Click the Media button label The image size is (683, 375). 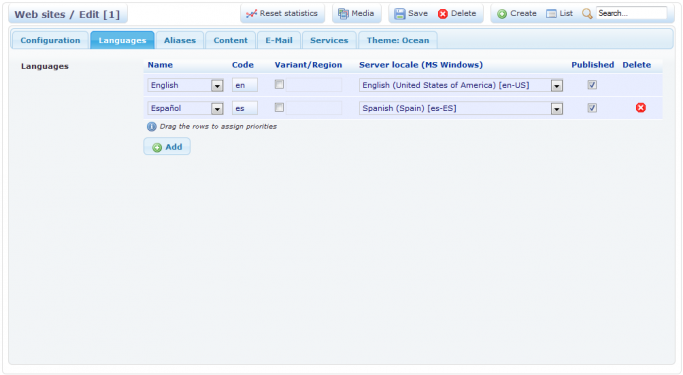tap(362, 14)
